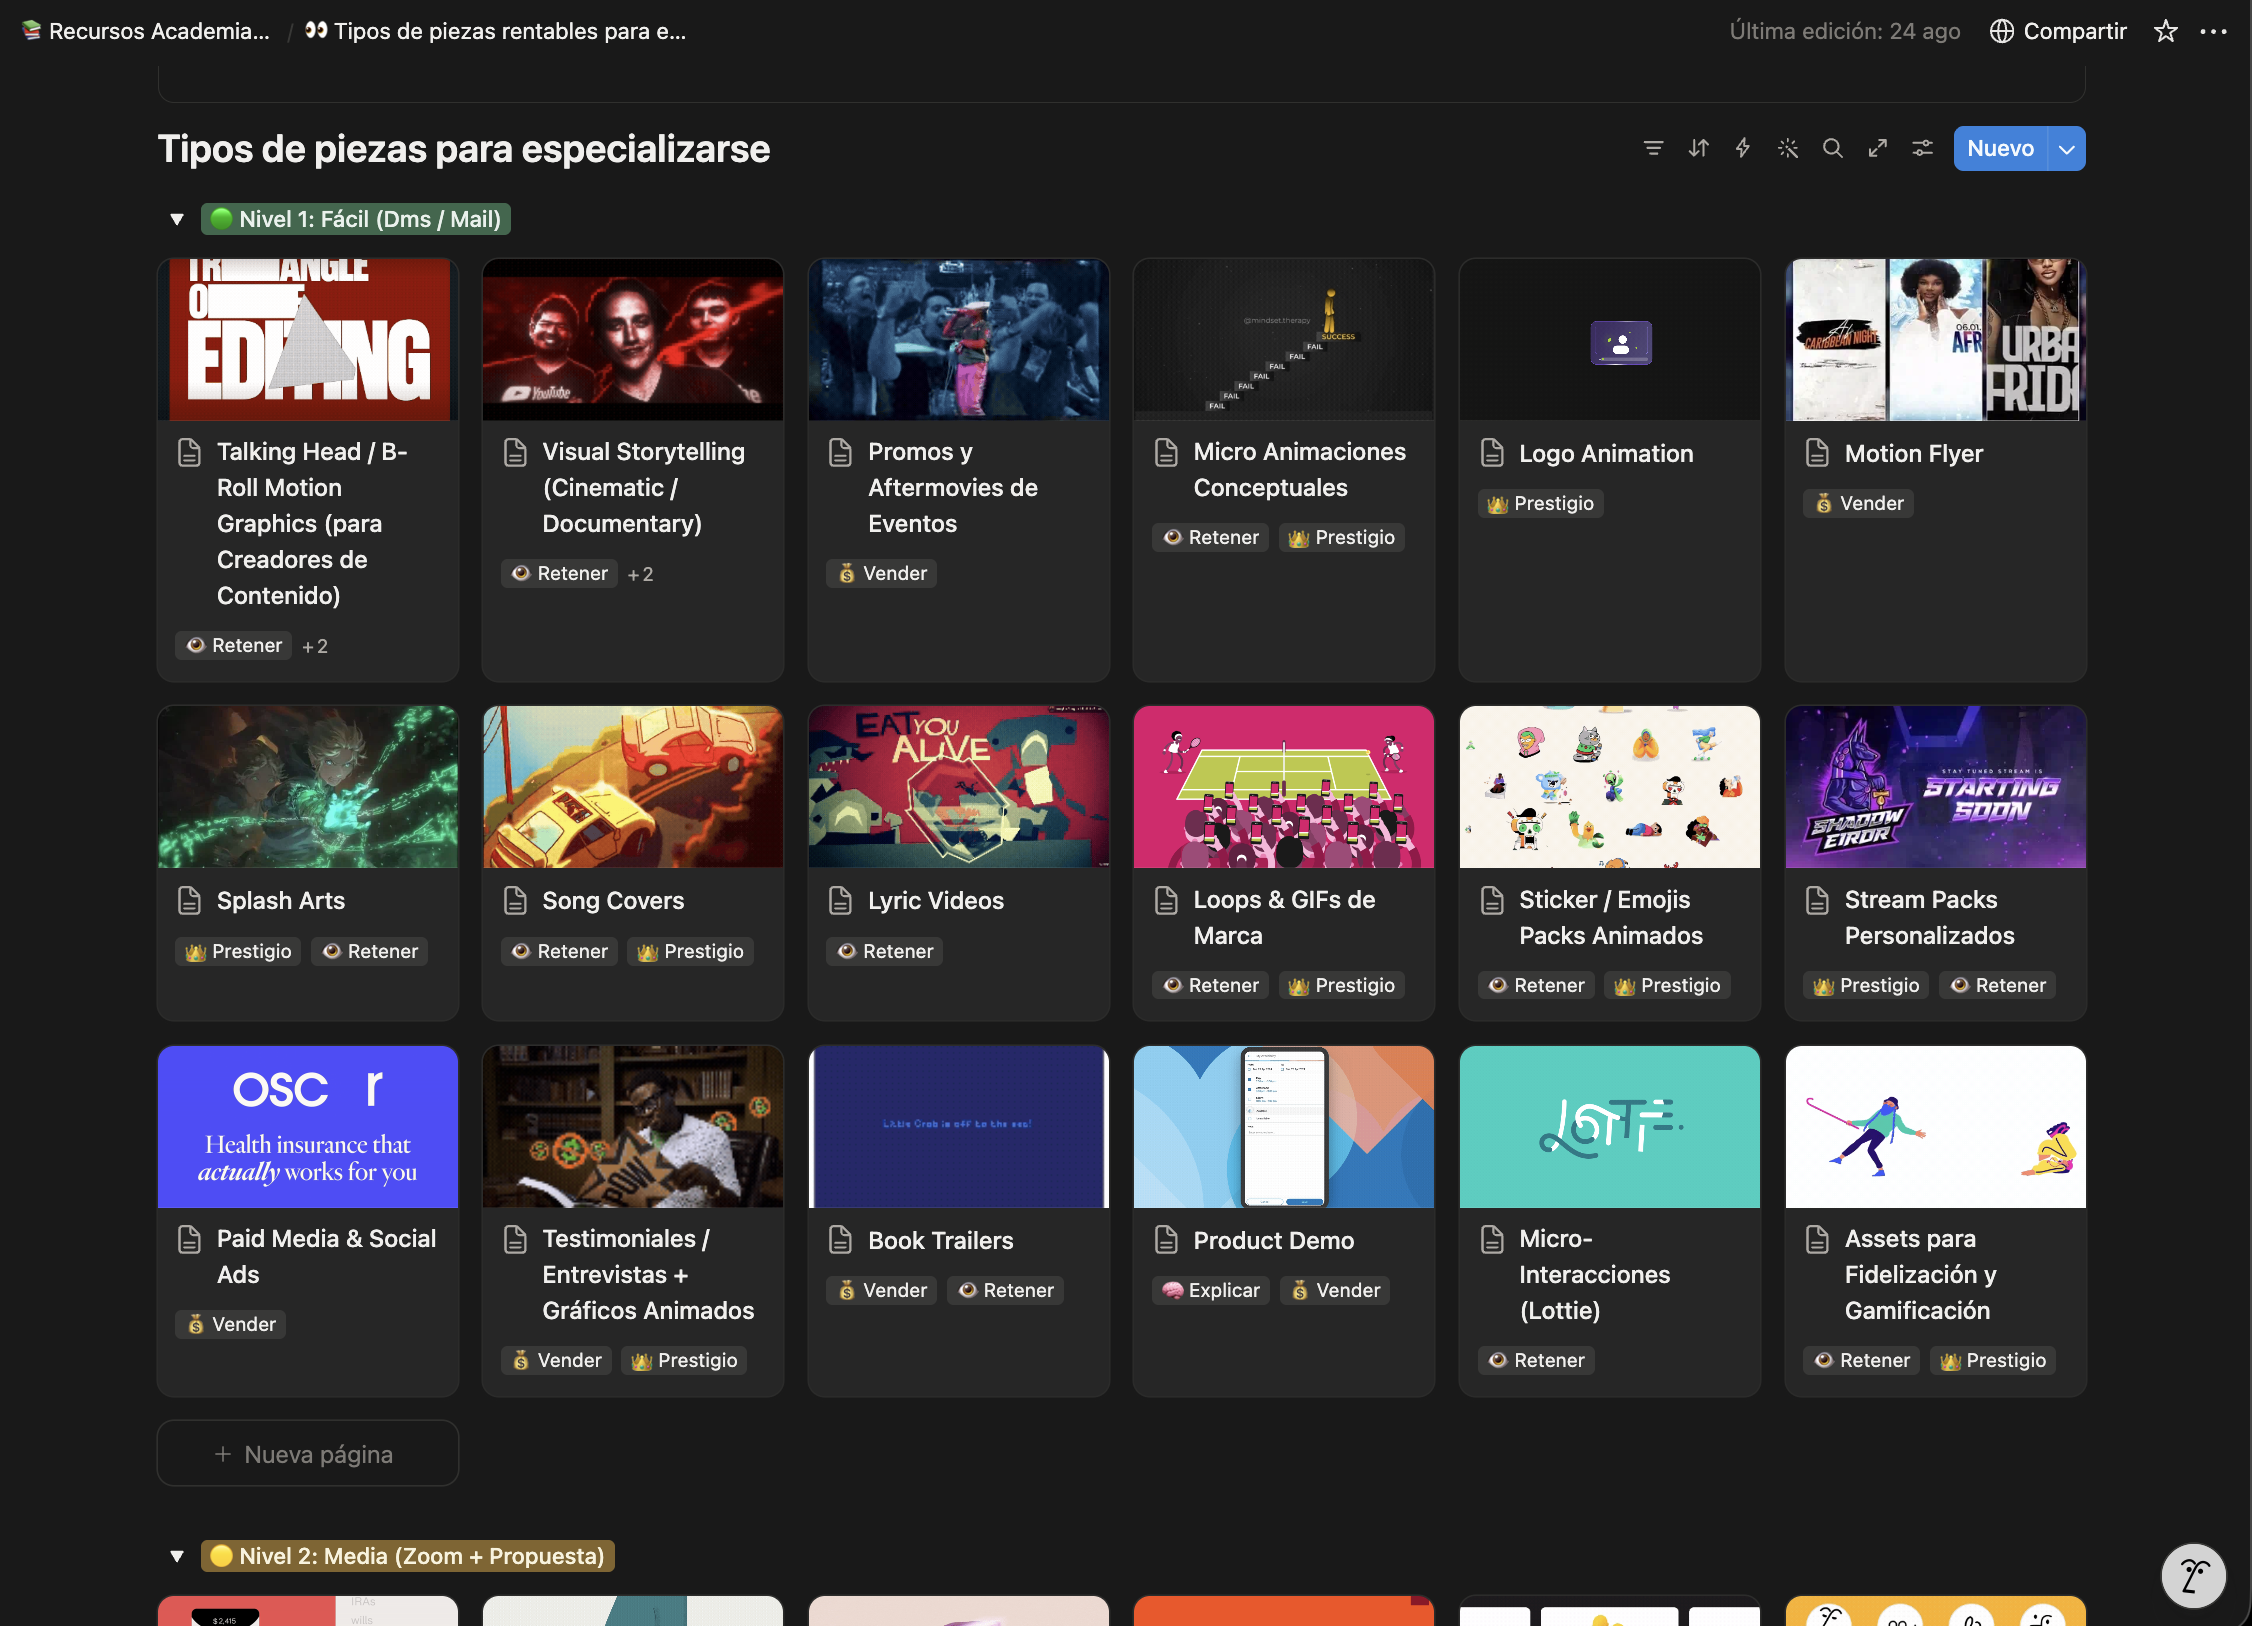The image size is (2252, 1626).
Task: Click the page icon beside Product Demo
Action: tap(1166, 1240)
